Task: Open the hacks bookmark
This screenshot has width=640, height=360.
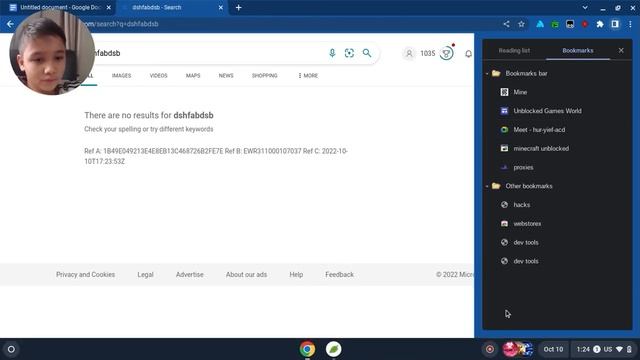Action: 557,205
